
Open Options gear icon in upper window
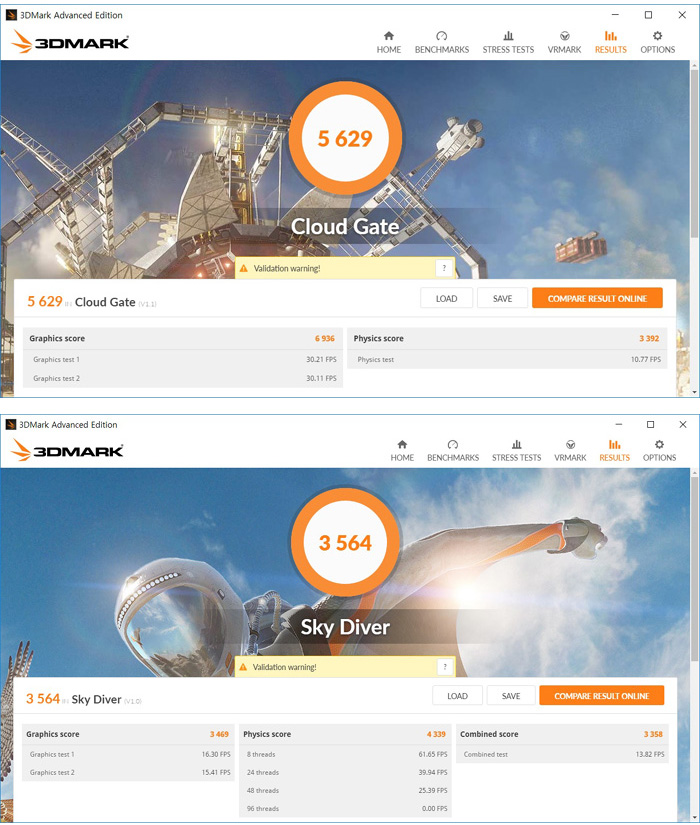pos(657,36)
